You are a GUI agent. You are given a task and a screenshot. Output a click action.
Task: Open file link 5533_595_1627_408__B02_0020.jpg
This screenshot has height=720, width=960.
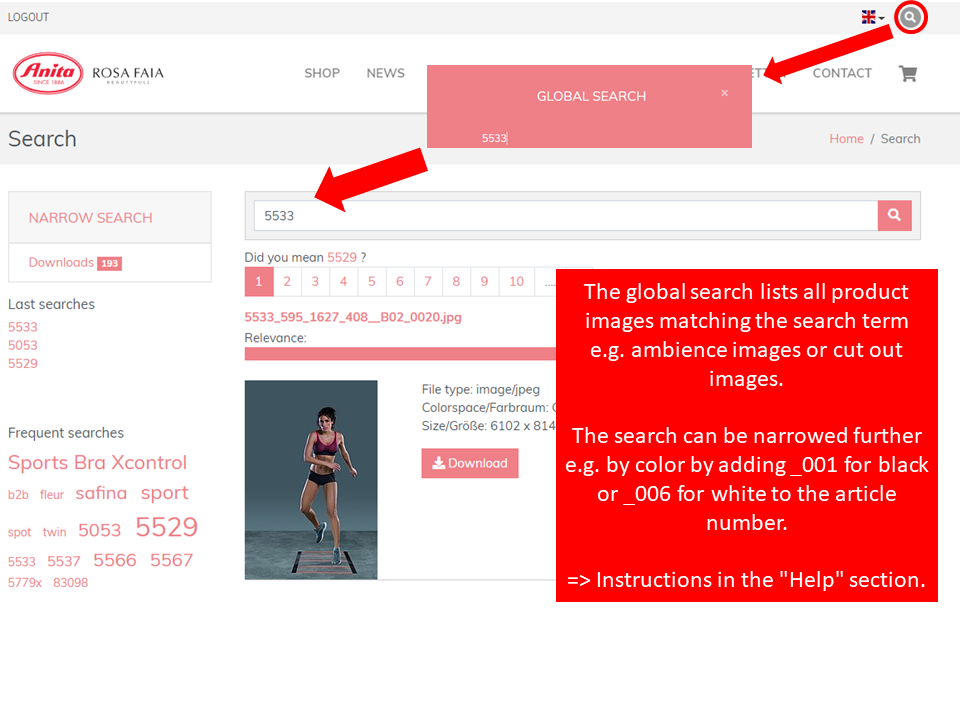tap(353, 317)
